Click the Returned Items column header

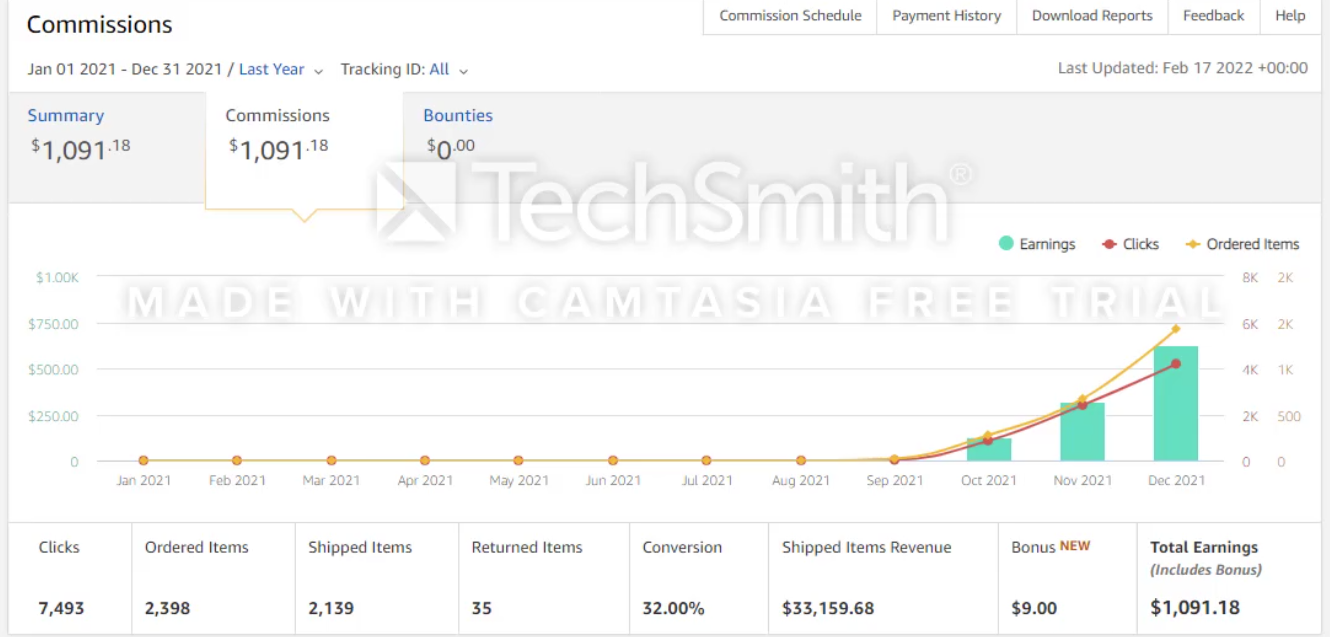pos(527,548)
